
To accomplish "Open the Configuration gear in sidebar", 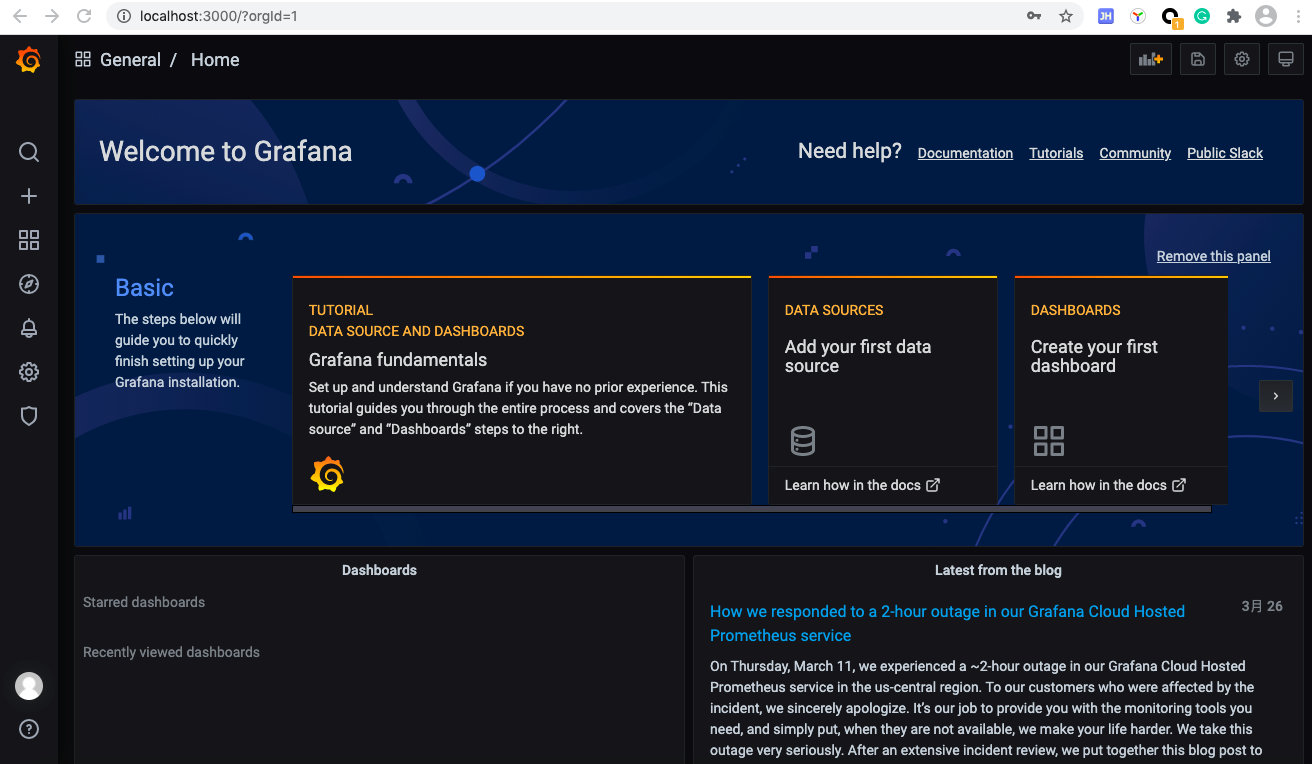I will click(29, 372).
